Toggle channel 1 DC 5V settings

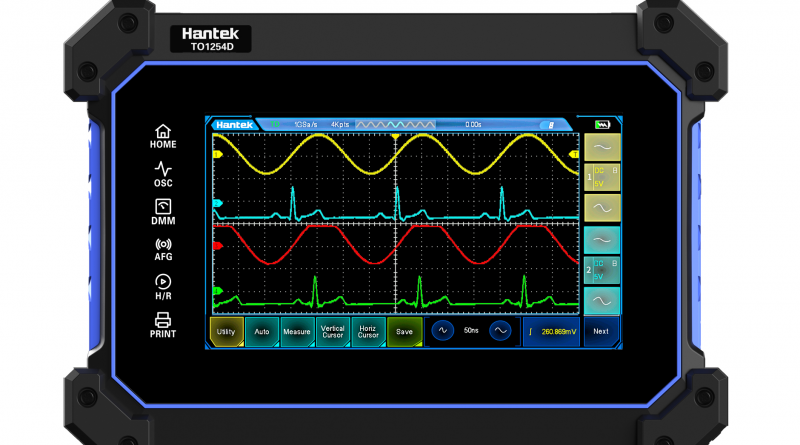tap(601, 177)
